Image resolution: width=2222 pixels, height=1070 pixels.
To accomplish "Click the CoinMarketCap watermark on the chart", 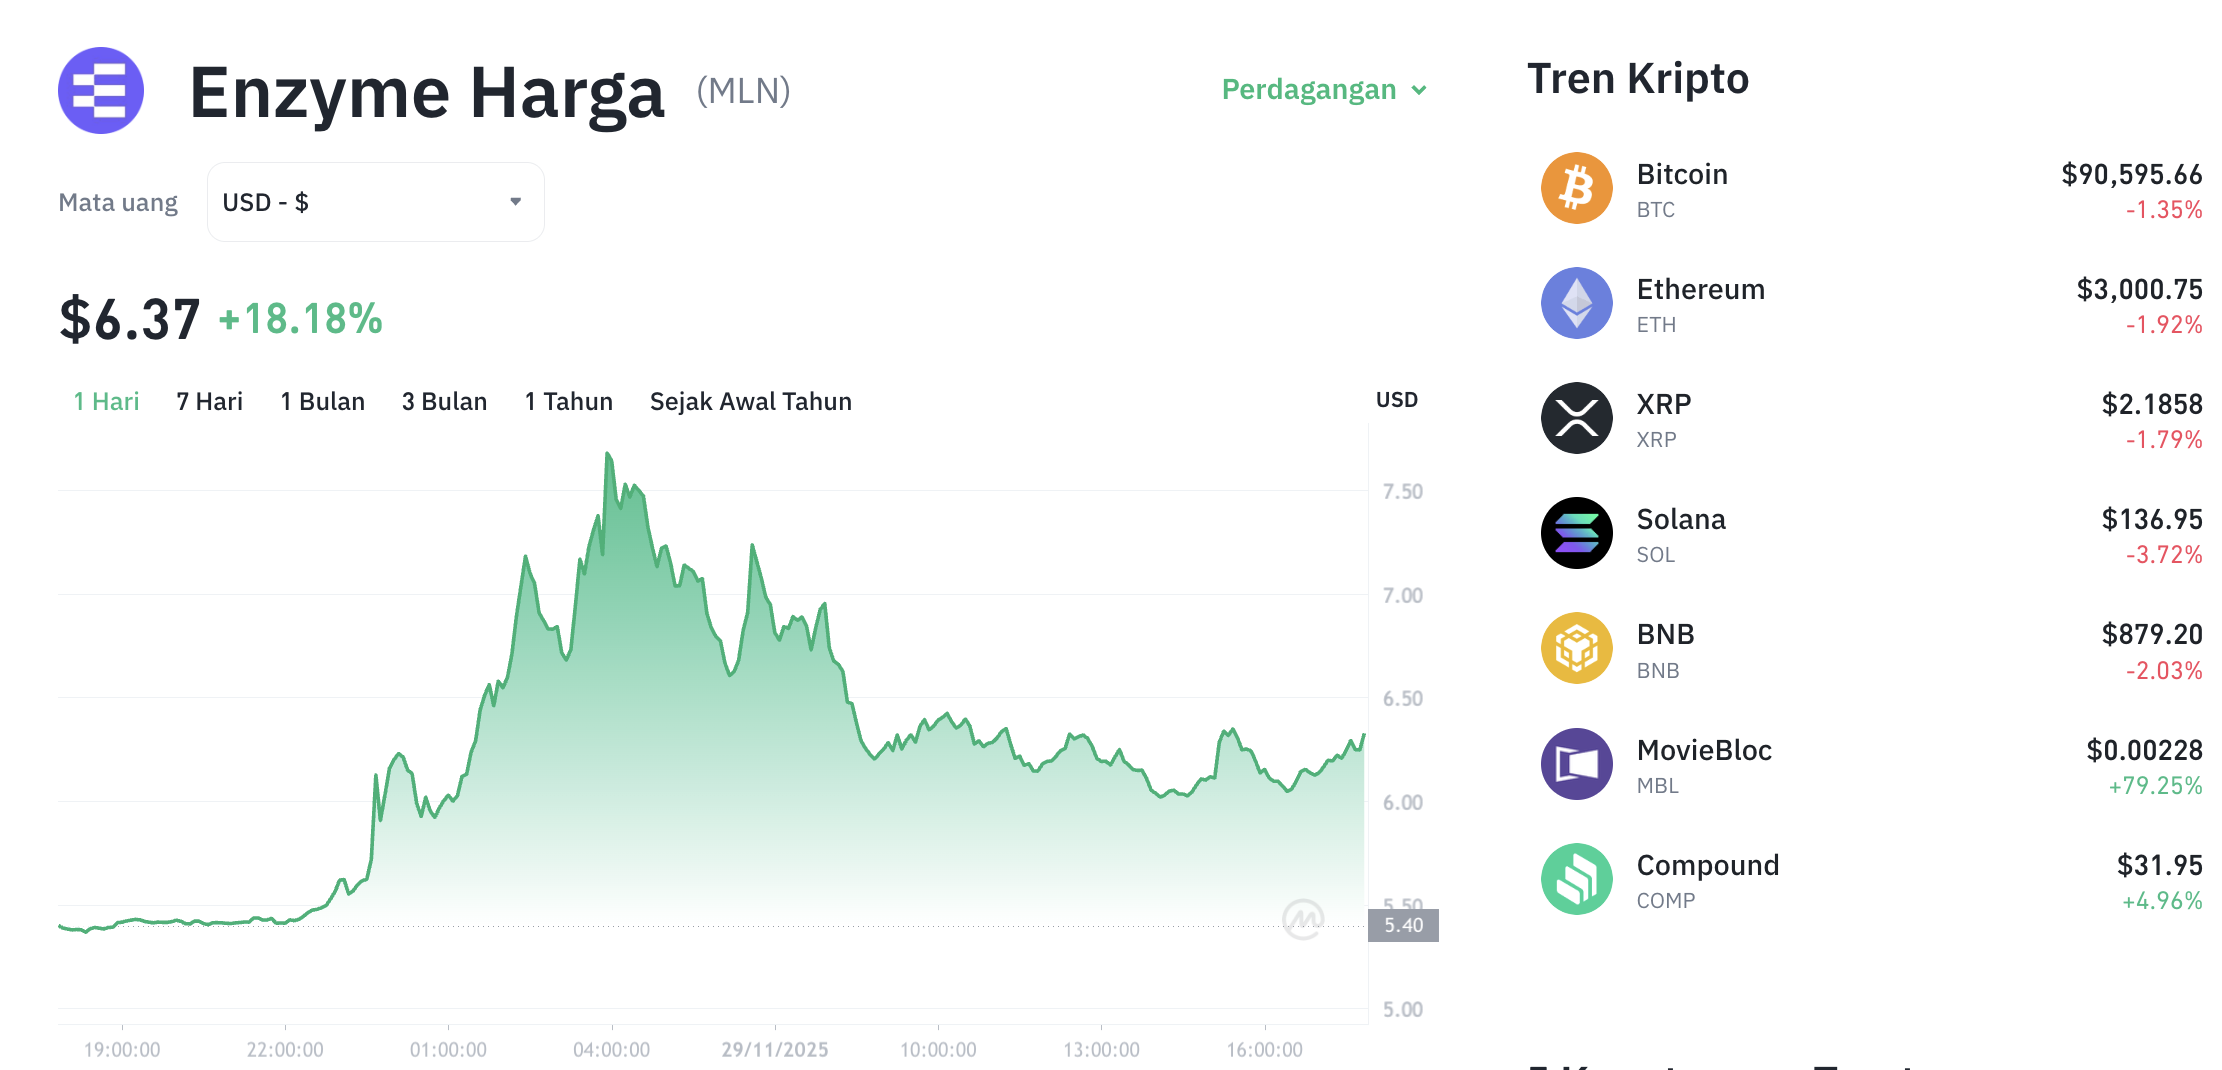I will (1301, 919).
